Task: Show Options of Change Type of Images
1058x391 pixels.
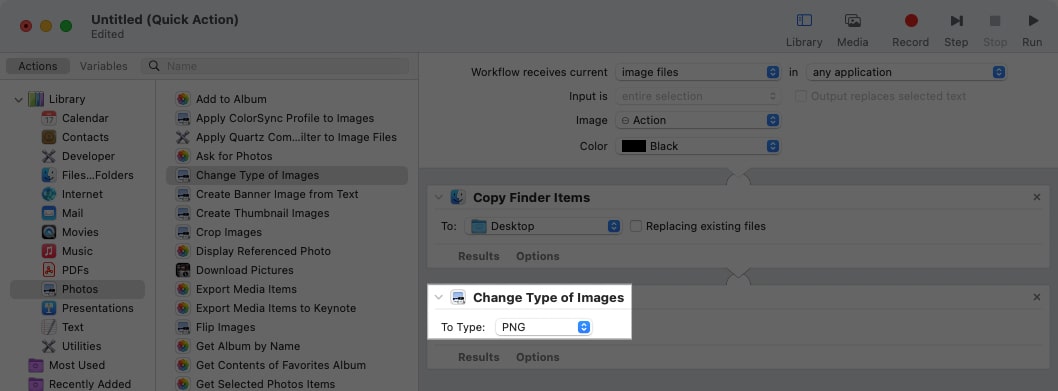Action: coord(538,357)
